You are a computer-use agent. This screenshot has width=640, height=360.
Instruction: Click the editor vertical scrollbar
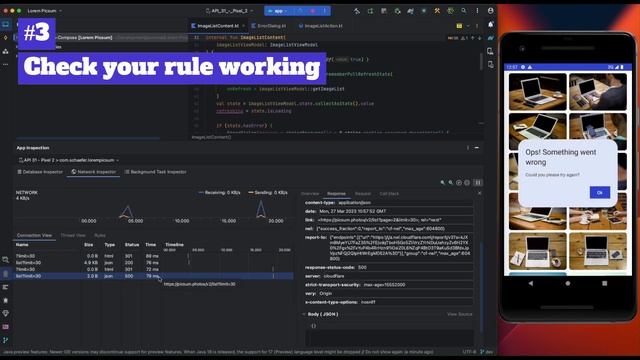[x=482, y=61]
